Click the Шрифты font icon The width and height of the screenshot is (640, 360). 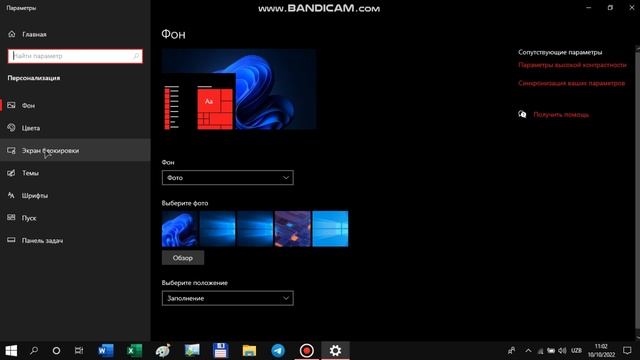11,196
